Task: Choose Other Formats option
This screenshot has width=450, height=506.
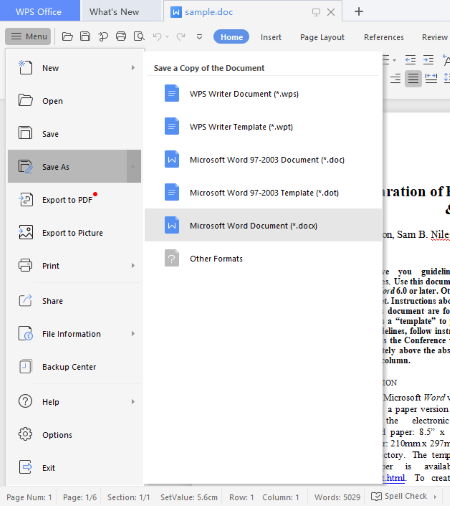Action: pos(263,258)
